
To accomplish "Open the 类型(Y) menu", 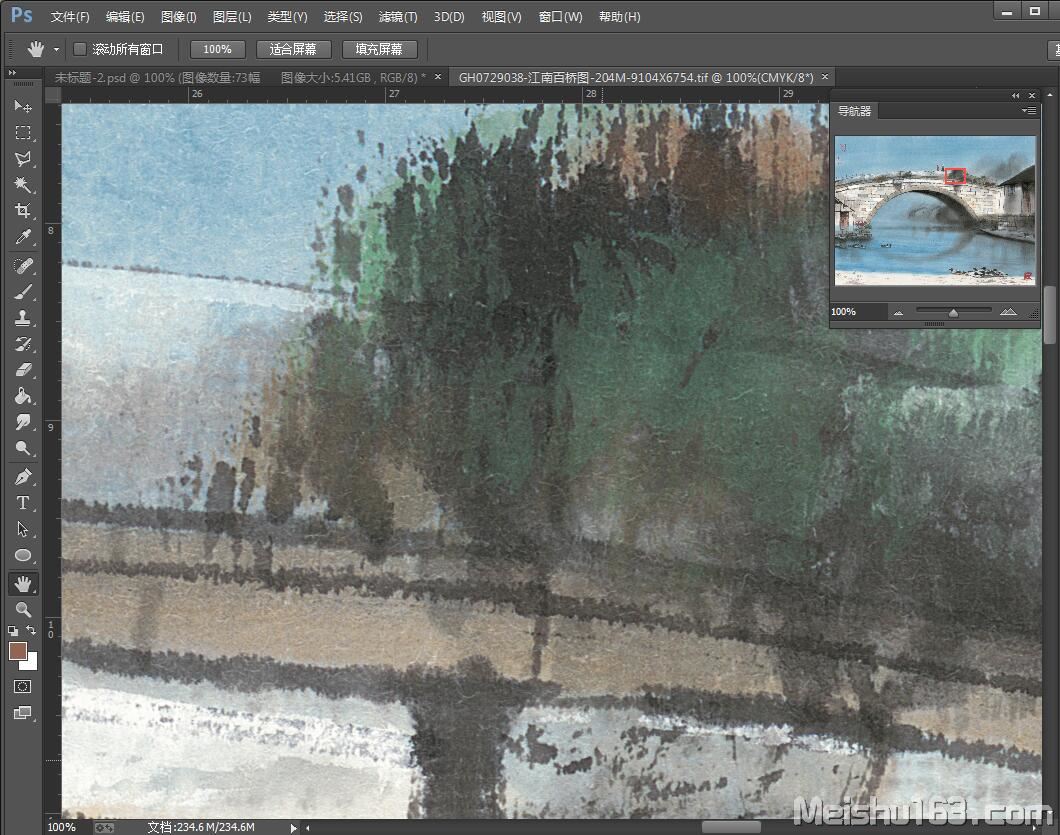I will click(287, 16).
